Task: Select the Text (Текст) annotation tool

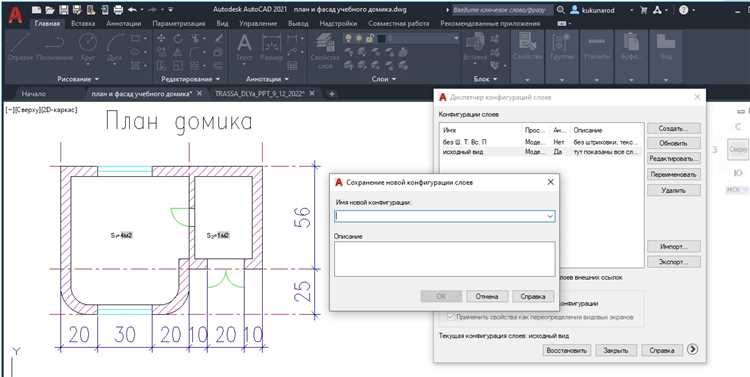Action: [244, 48]
